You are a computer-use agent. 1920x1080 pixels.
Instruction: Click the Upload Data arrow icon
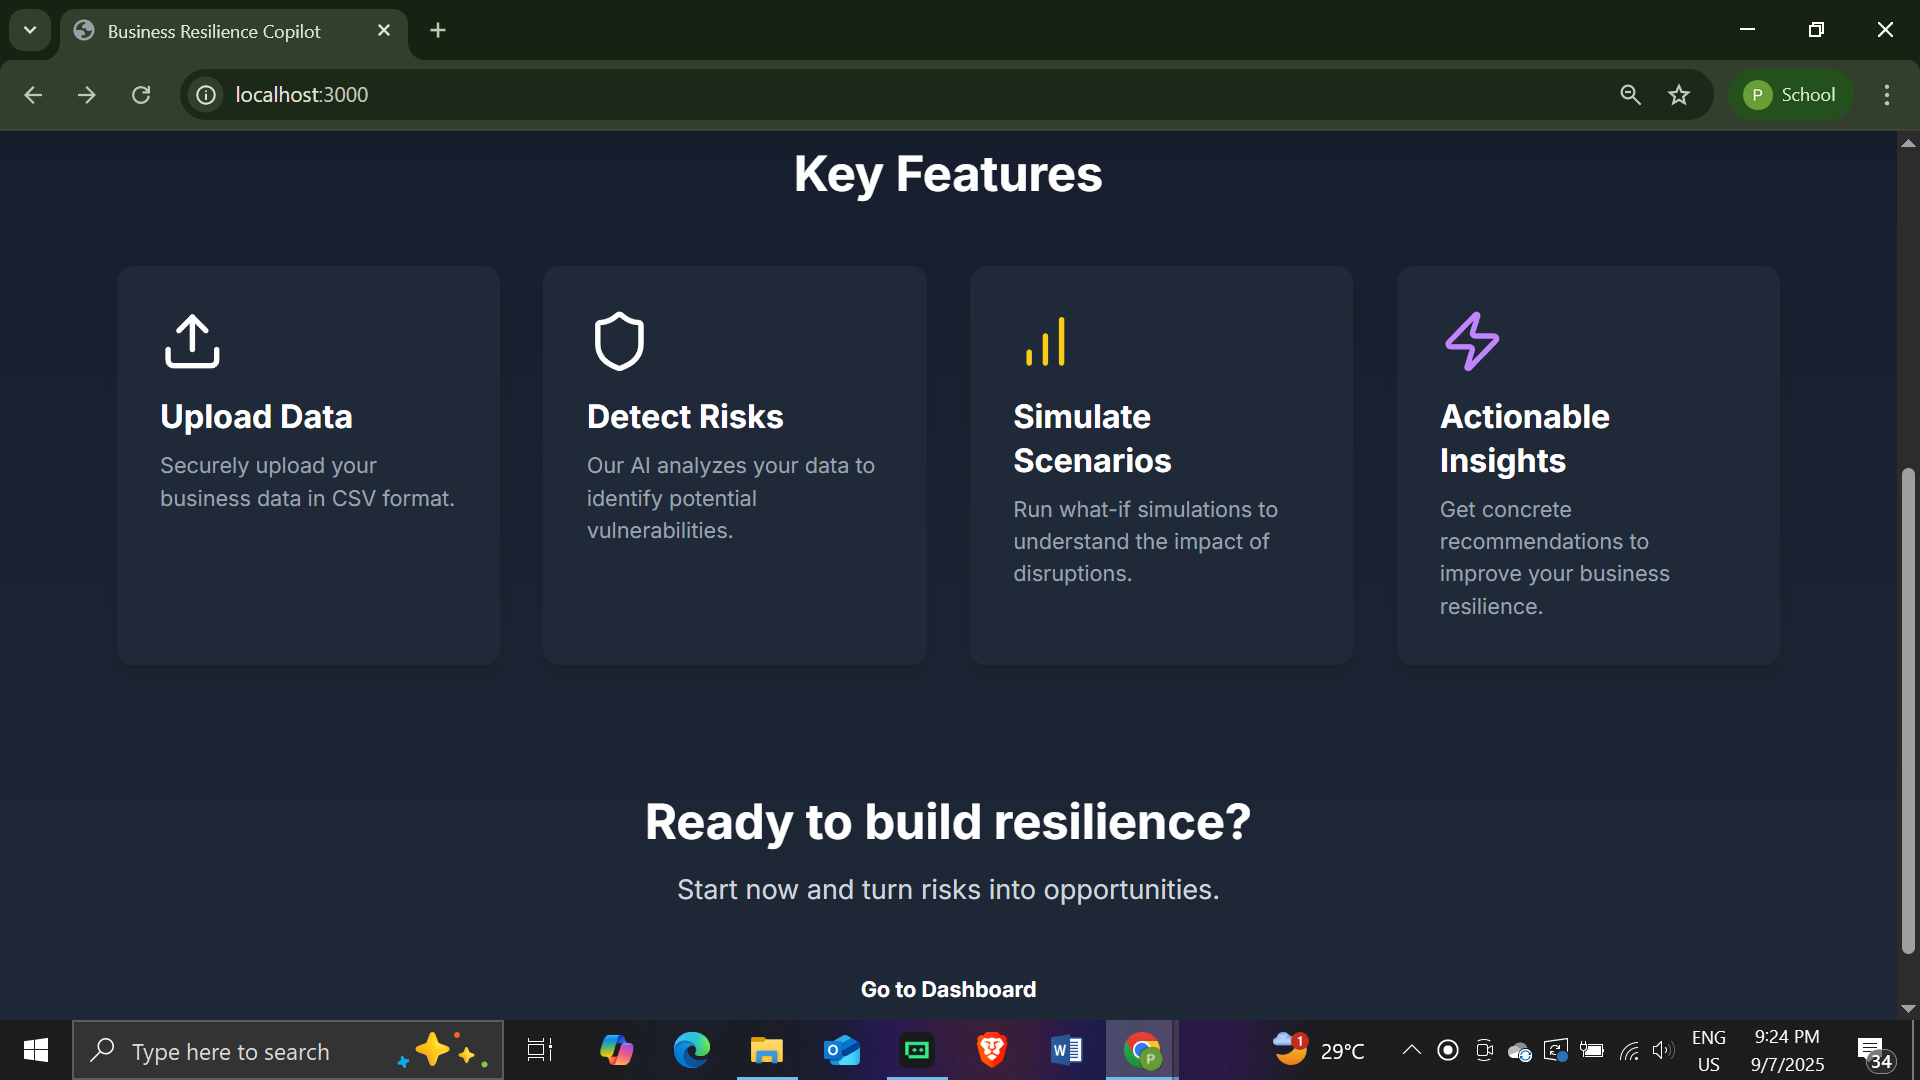192,341
